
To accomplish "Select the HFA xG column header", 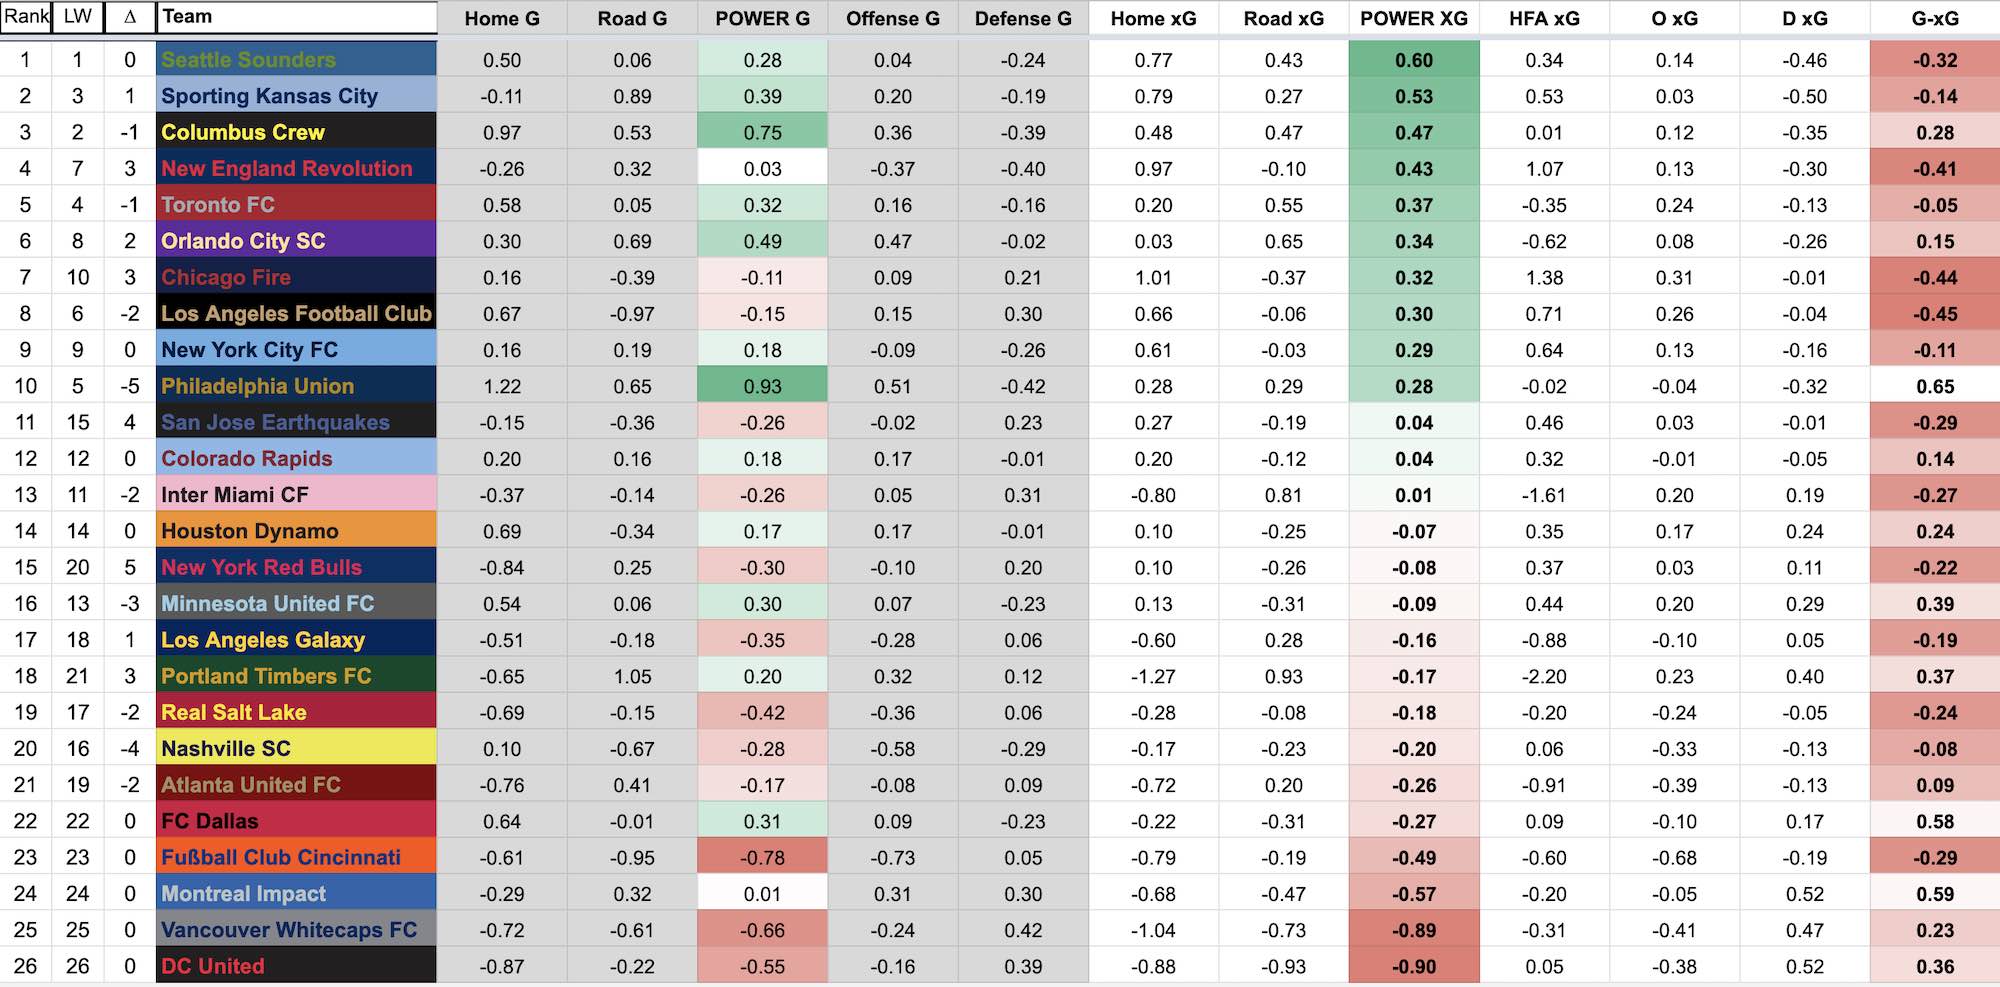I will [1544, 18].
